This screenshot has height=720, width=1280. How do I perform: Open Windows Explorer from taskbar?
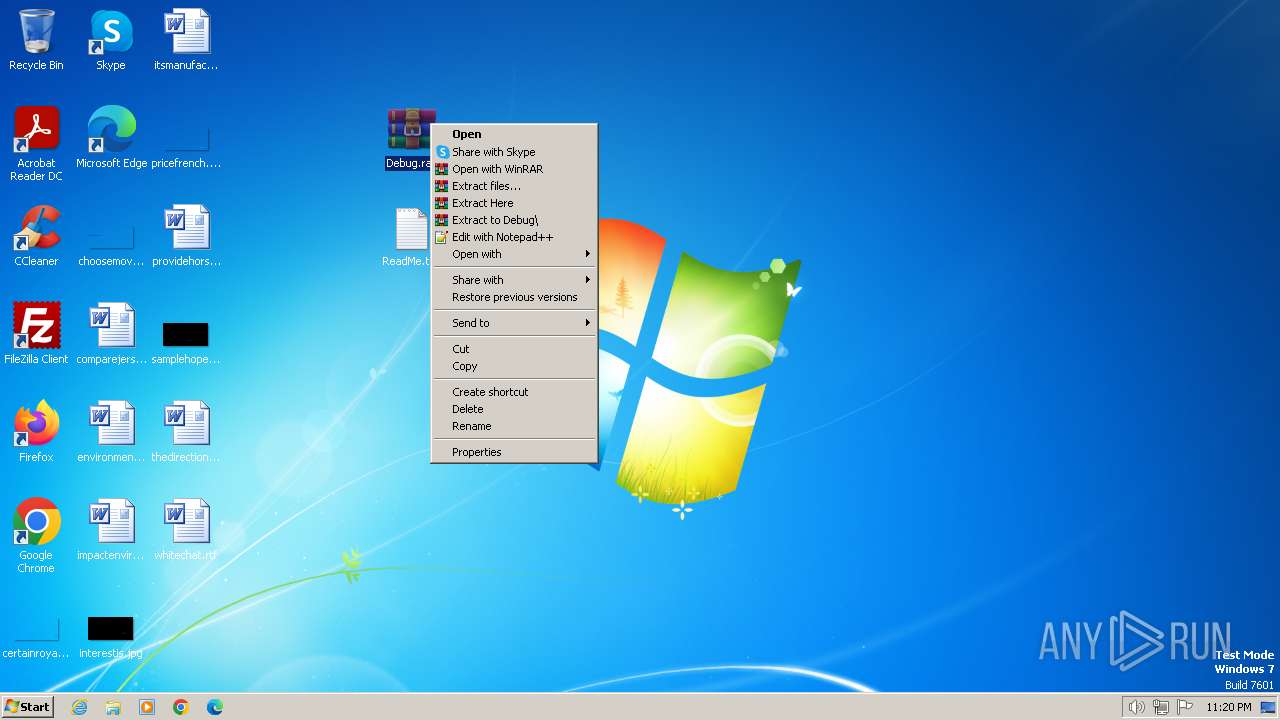[113, 707]
